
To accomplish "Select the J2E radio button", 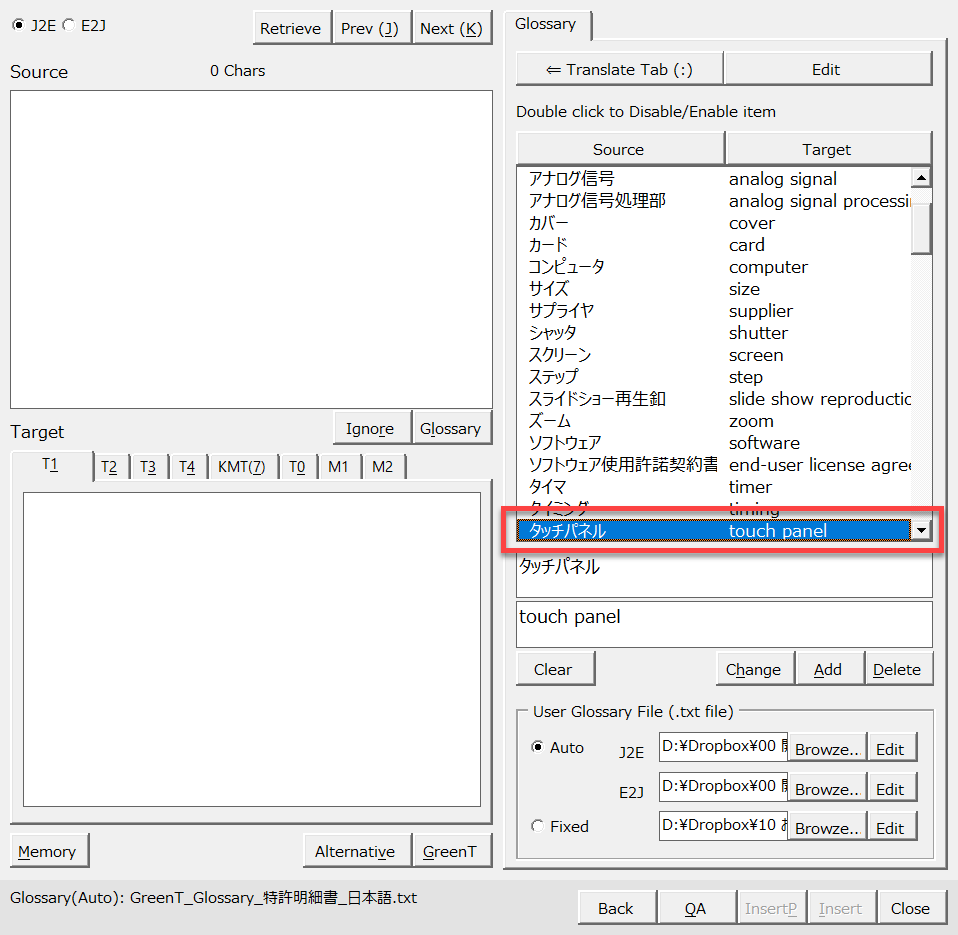I will (x=18, y=26).
